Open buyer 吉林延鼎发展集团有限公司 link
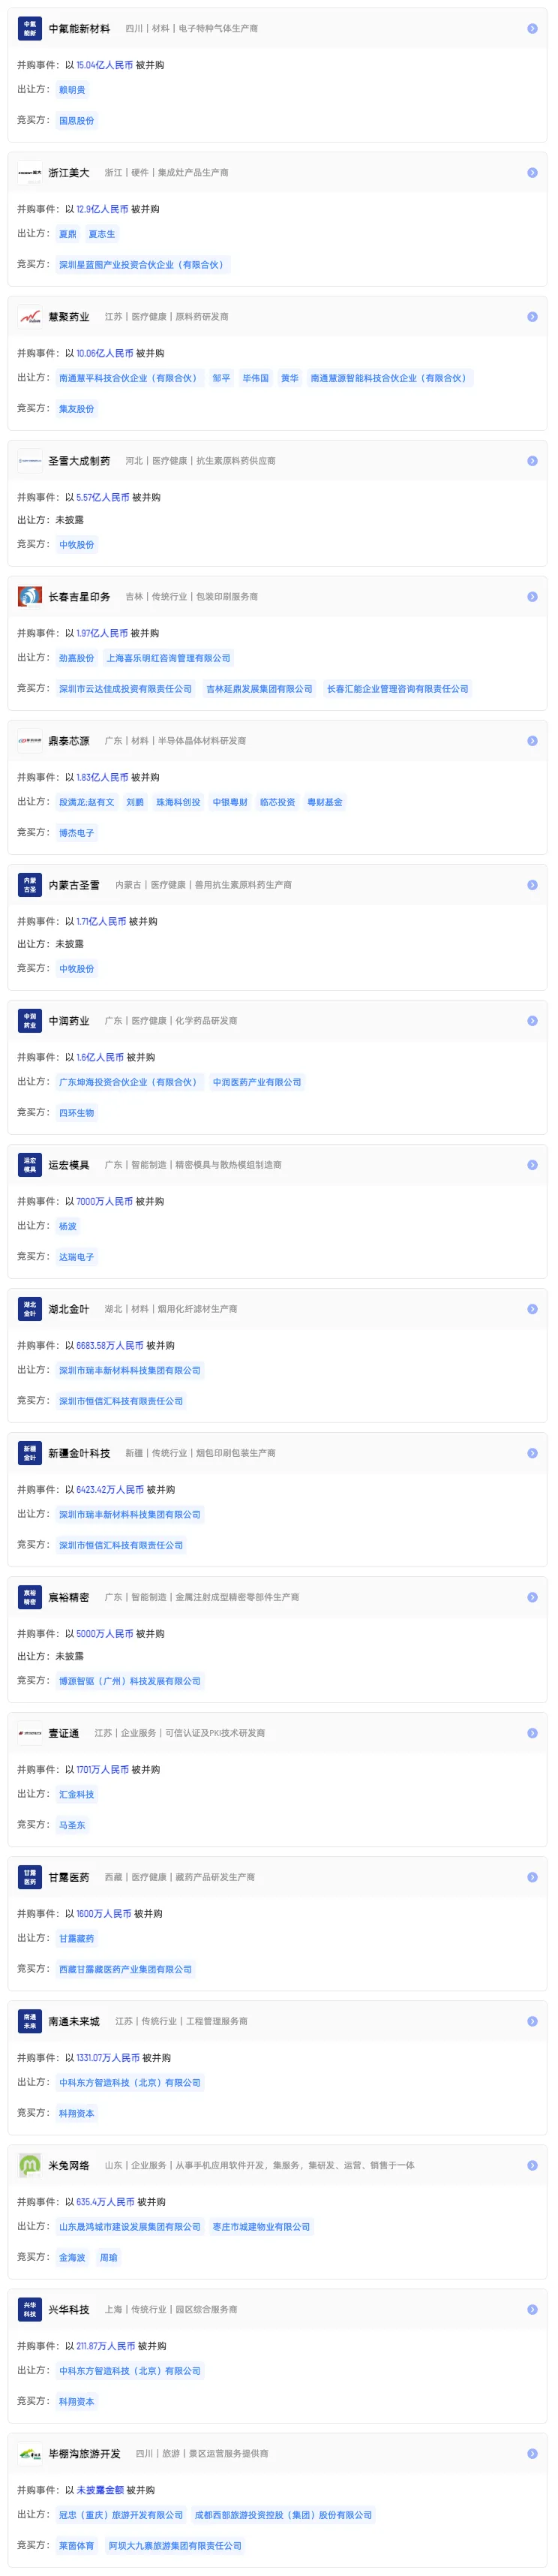This screenshot has height=2576, width=558. click(x=259, y=689)
